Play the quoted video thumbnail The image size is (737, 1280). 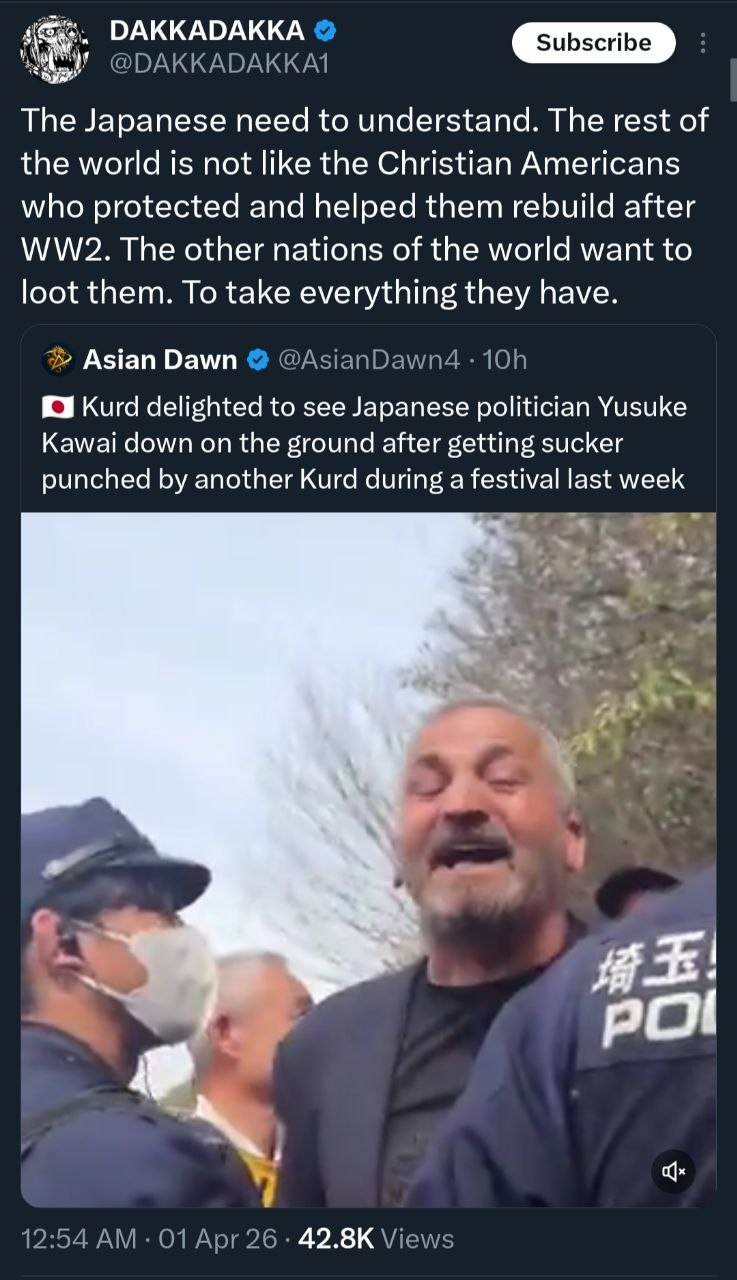(x=368, y=860)
